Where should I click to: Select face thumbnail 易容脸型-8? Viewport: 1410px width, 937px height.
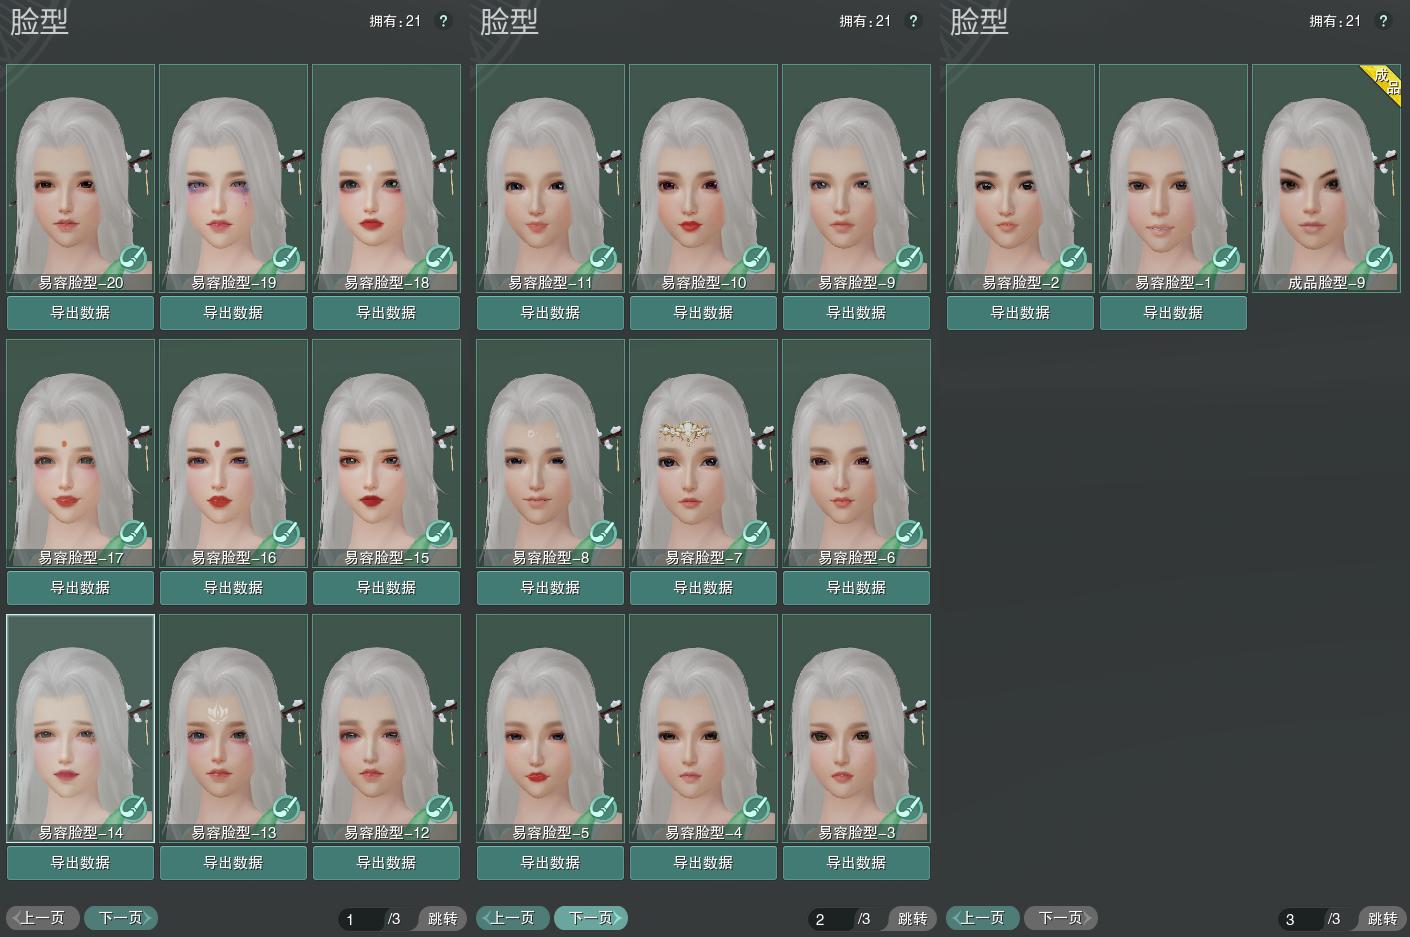coord(550,453)
